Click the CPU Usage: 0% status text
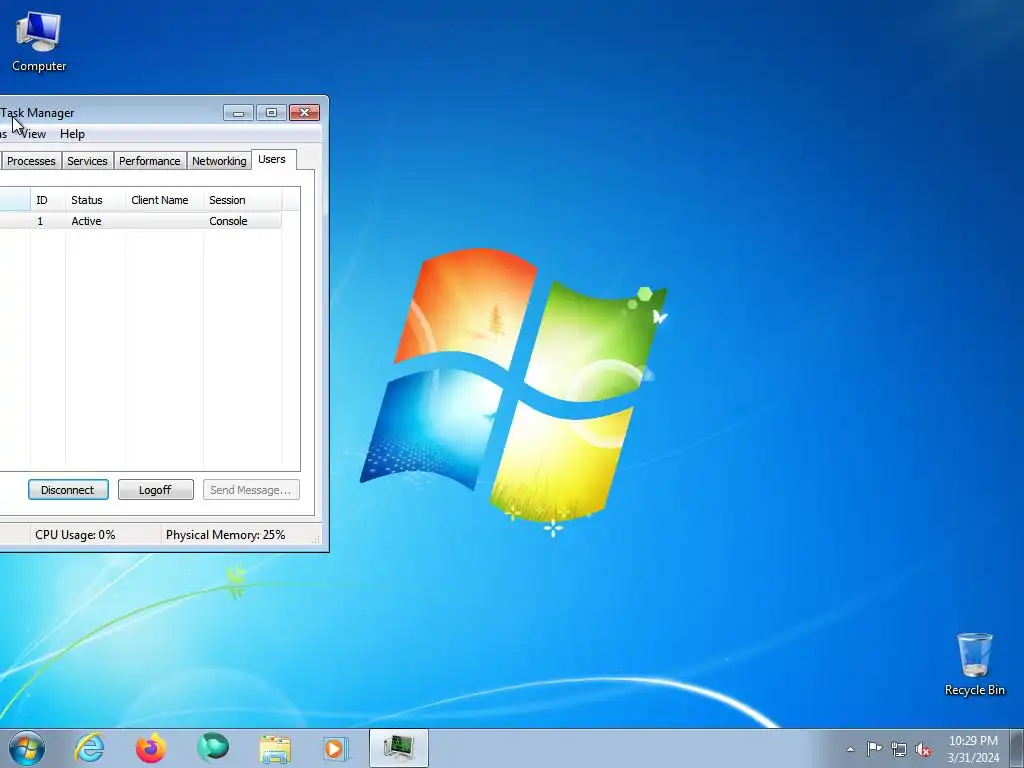Image resolution: width=1024 pixels, height=768 pixels. [x=75, y=535]
